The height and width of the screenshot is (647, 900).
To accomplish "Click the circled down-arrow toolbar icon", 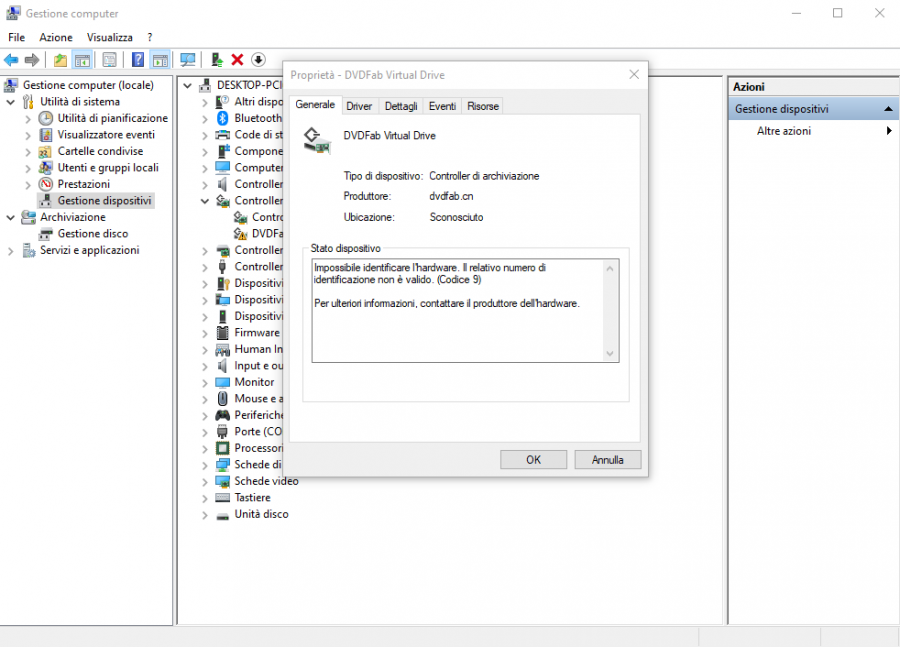I will (258, 60).
